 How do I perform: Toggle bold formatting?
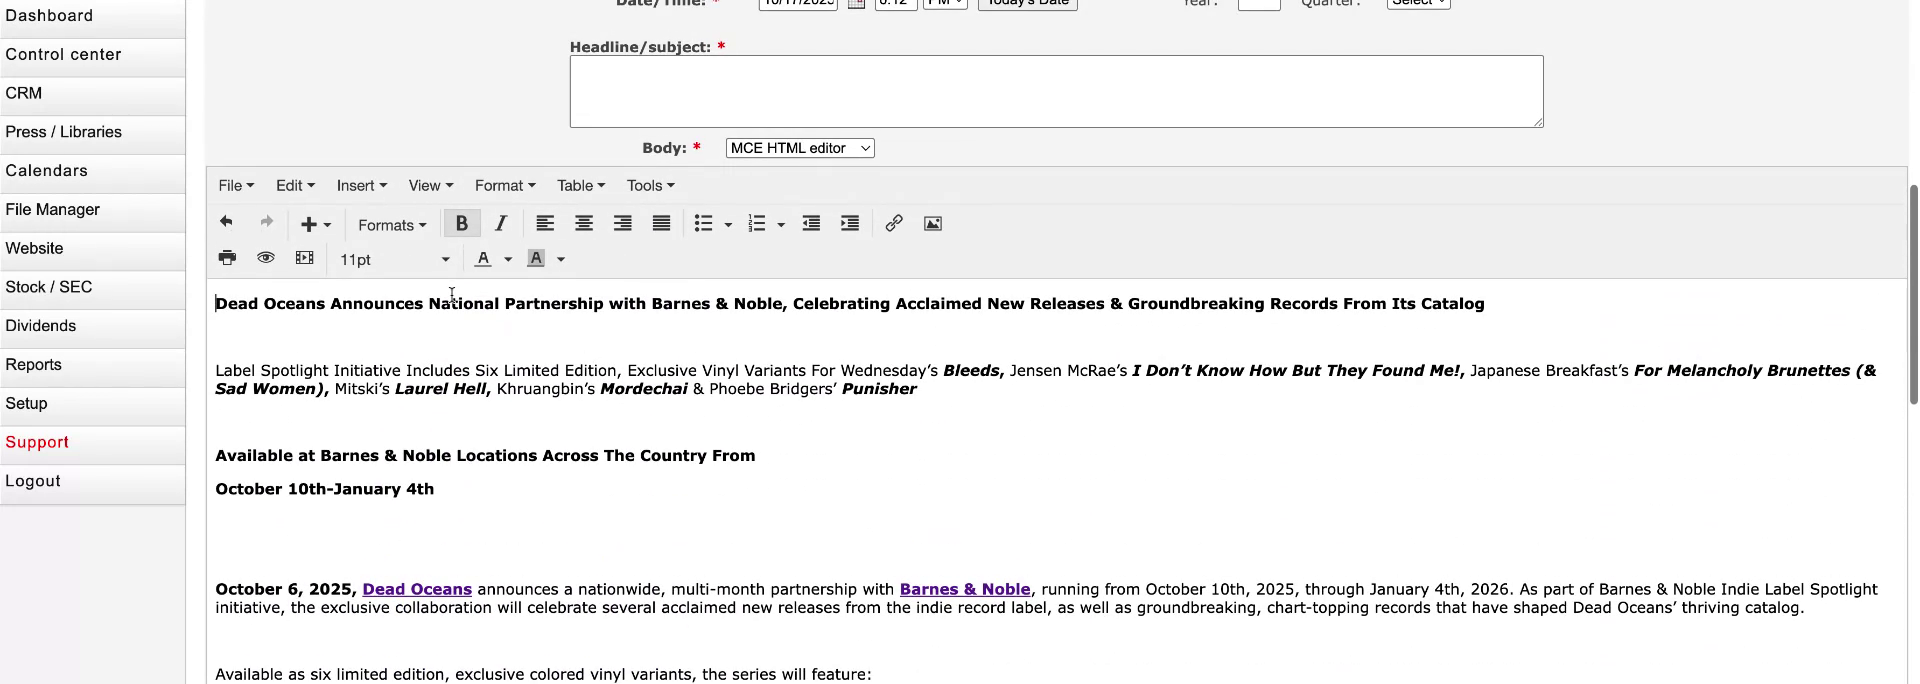pos(462,223)
